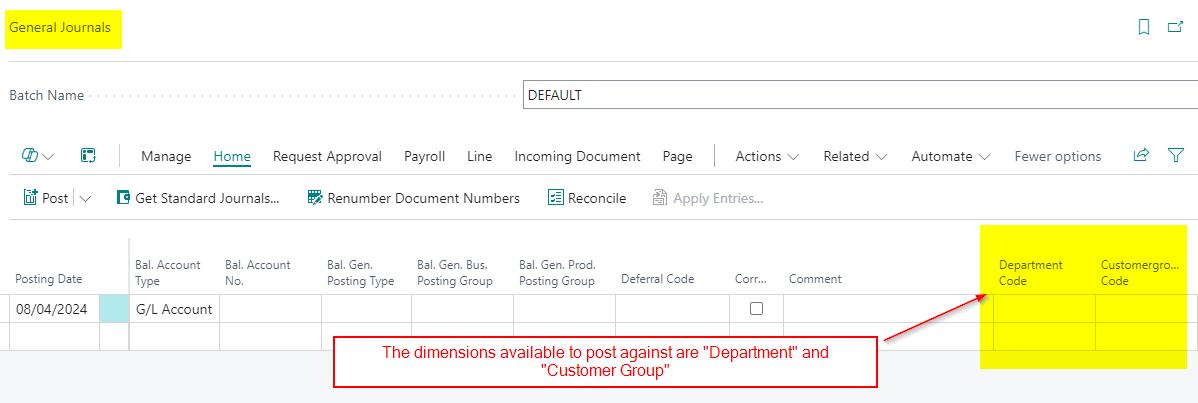
Task: Click the Batch Name field with DEFAULT
Action: click(860, 95)
